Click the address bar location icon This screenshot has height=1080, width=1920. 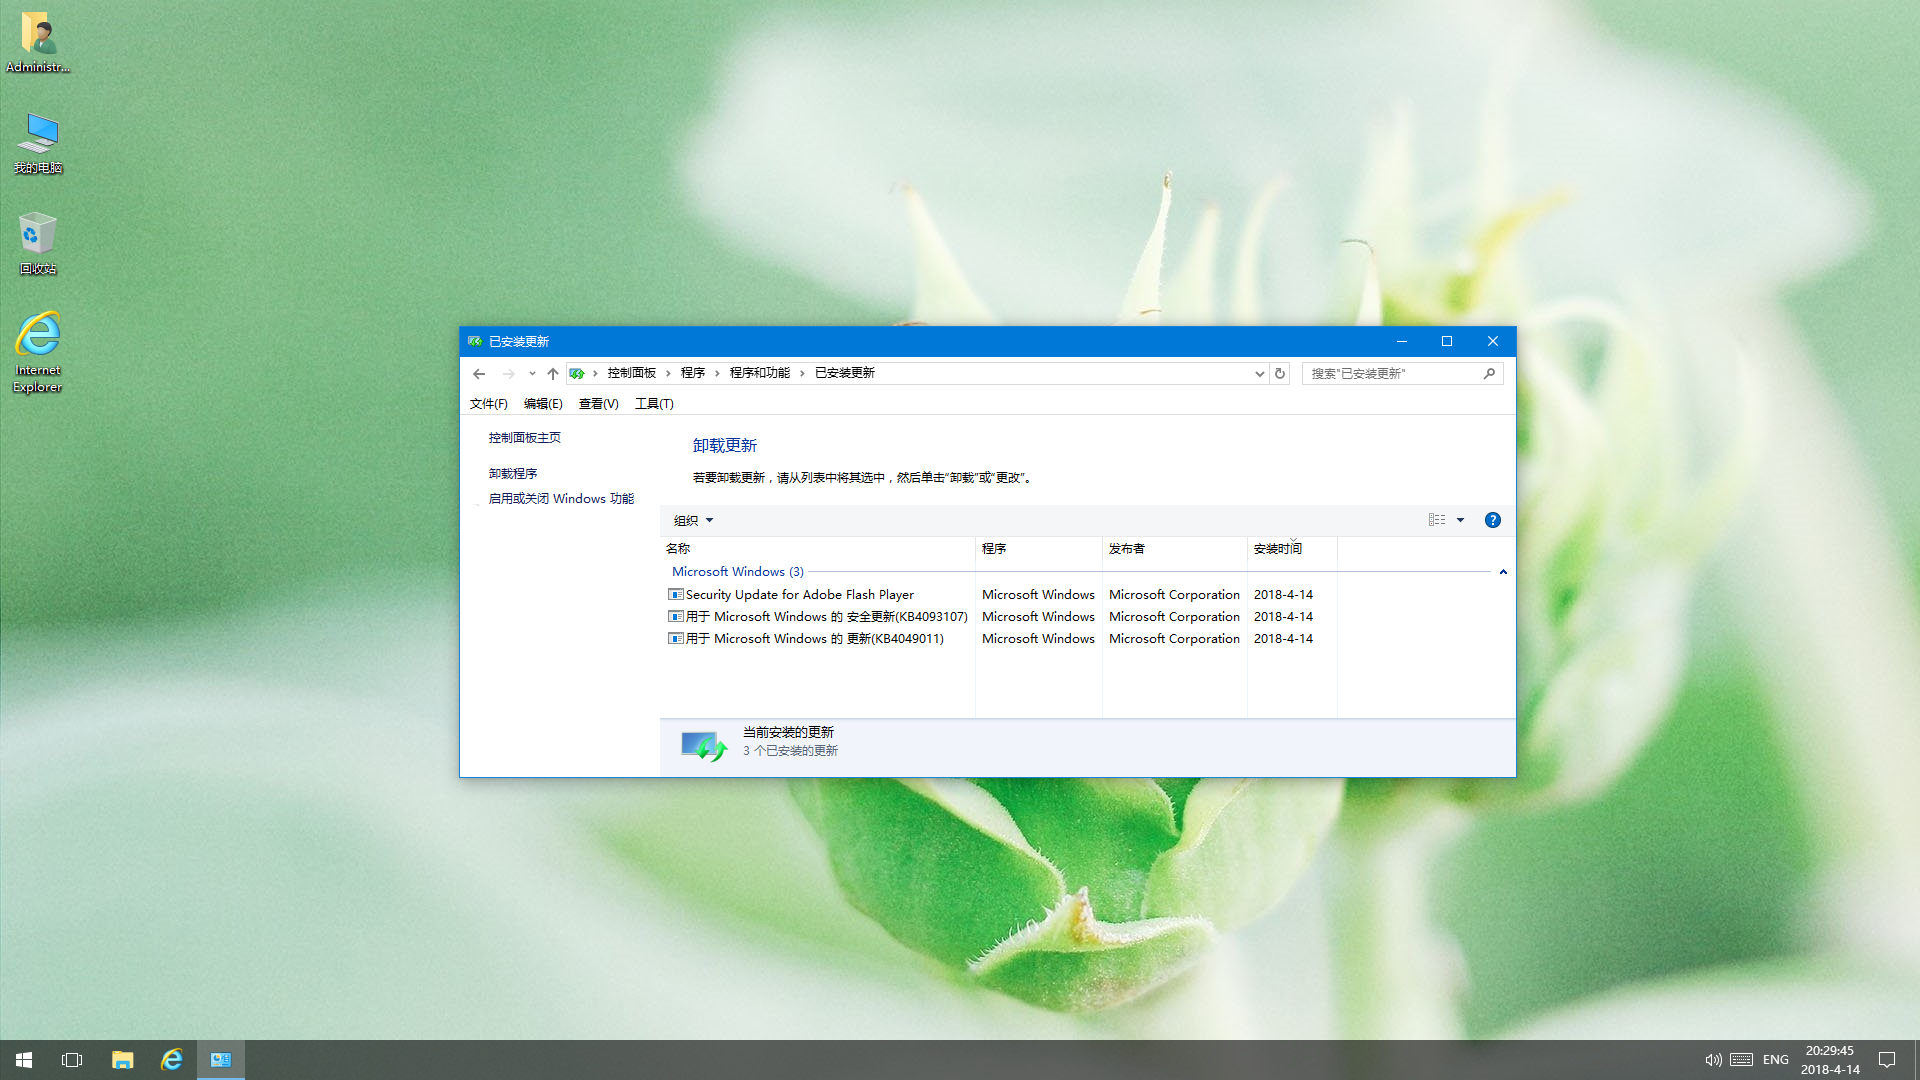pyautogui.click(x=577, y=373)
